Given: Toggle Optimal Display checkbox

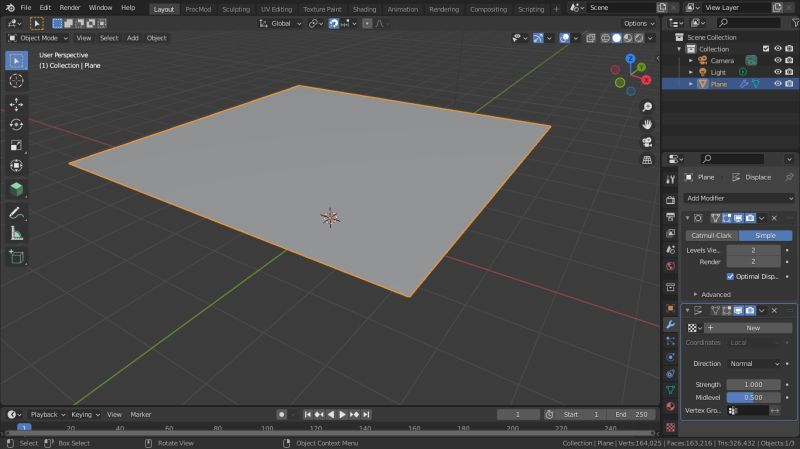Looking at the screenshot, I should click(x=730, y=277).
